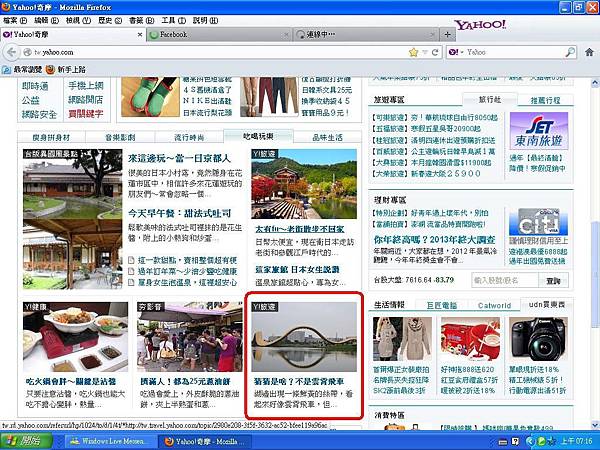Switch to Windows Live Messenger taskbar item
The image size is (600, 450).
(109, 441)
